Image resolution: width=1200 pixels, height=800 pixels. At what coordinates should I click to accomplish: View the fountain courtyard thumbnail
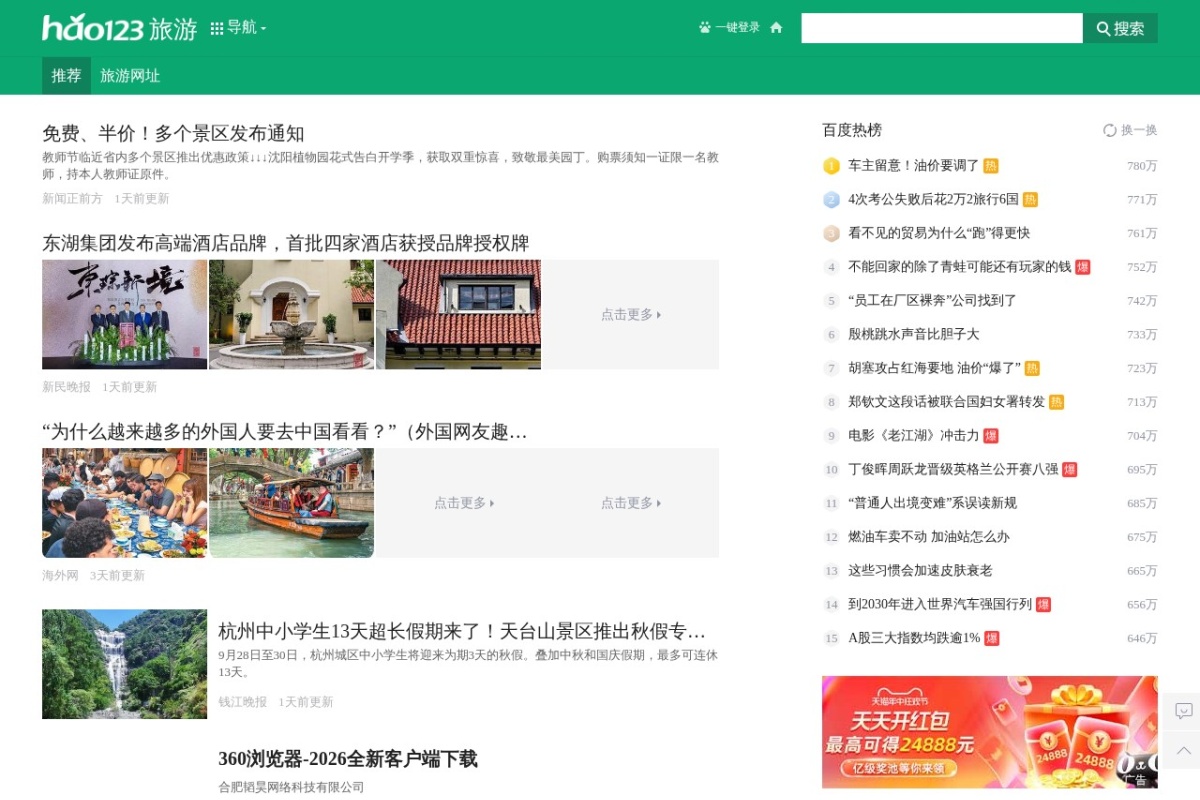291,314
